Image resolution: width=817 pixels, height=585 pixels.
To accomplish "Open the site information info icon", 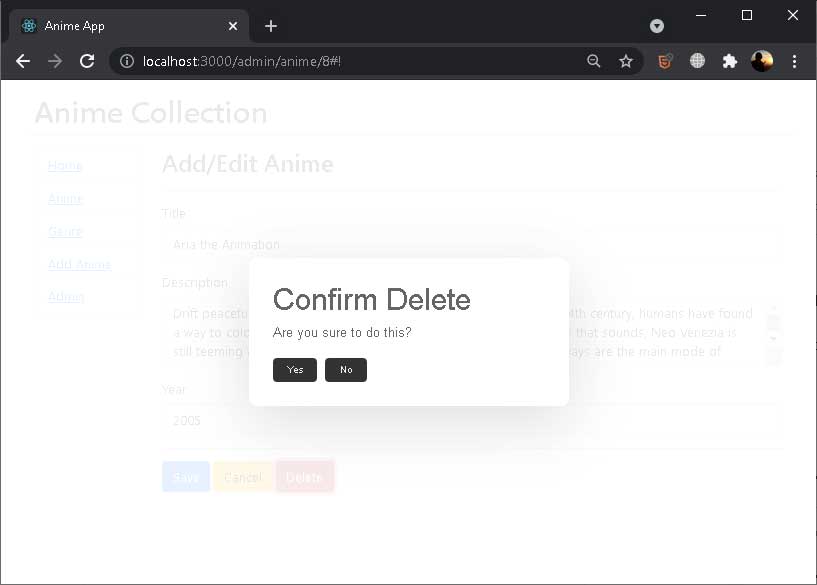I will pyautogui.click(x=126, y=61).
